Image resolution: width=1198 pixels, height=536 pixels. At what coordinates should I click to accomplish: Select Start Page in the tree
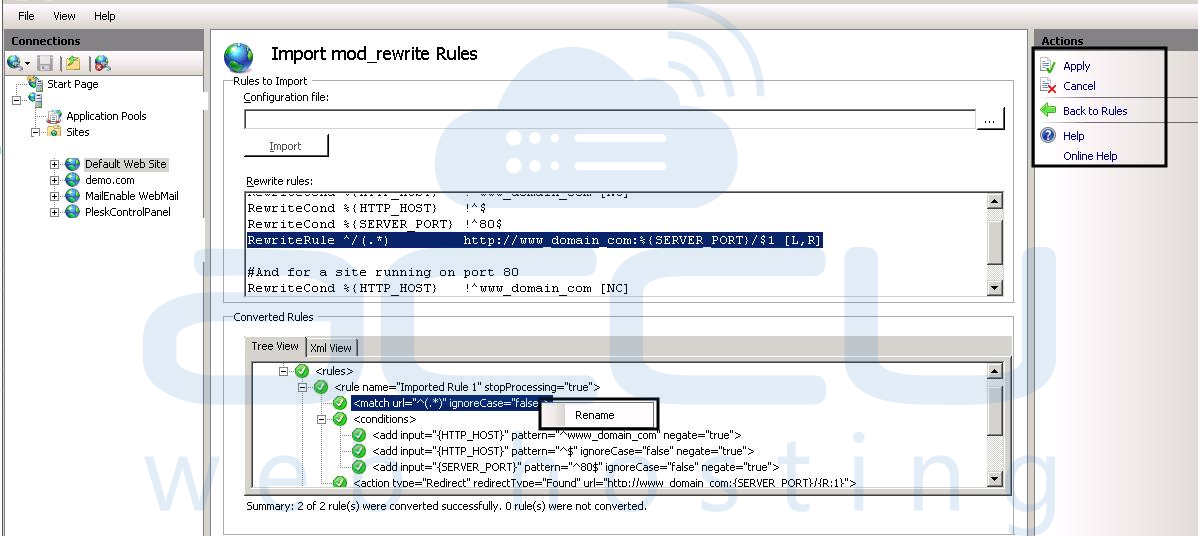click(x=73, y=84)
